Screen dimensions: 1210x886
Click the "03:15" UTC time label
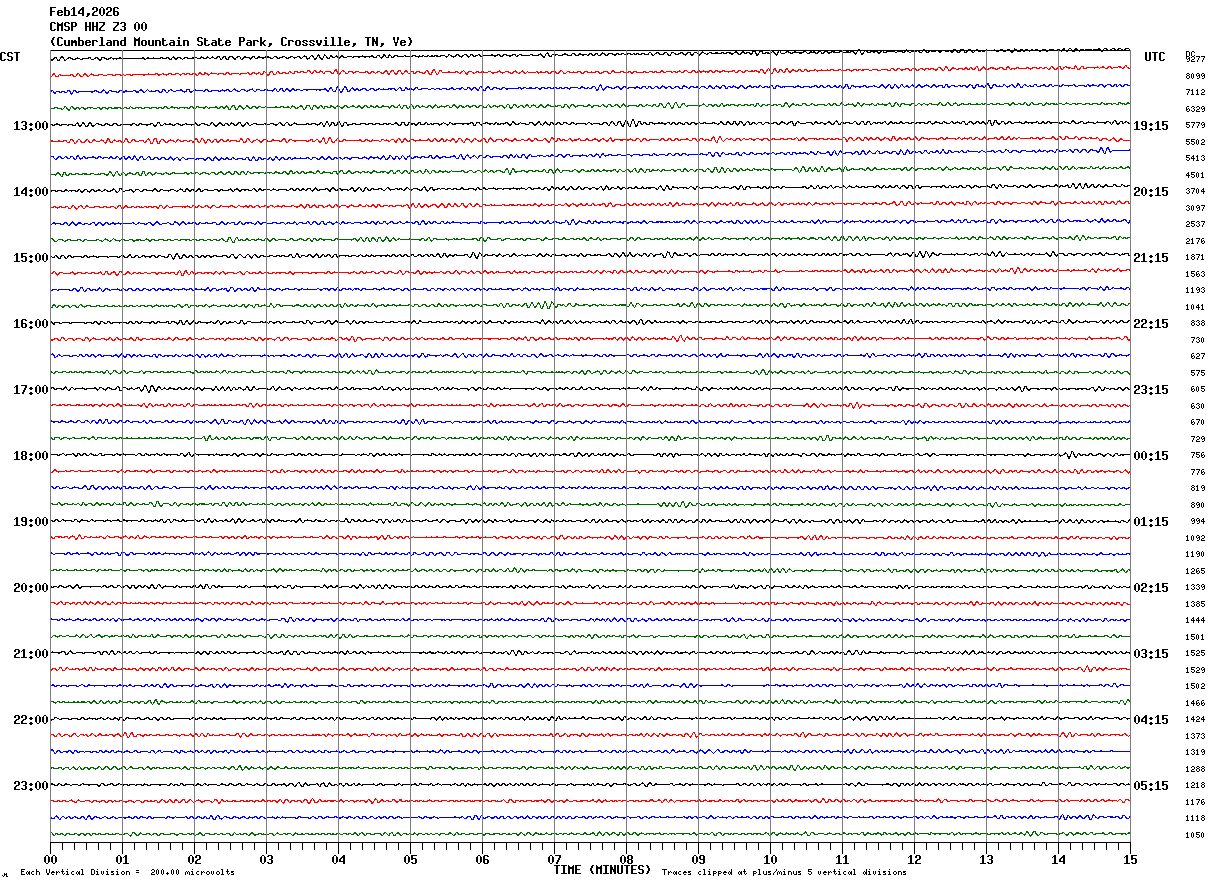coord(1151,654)
